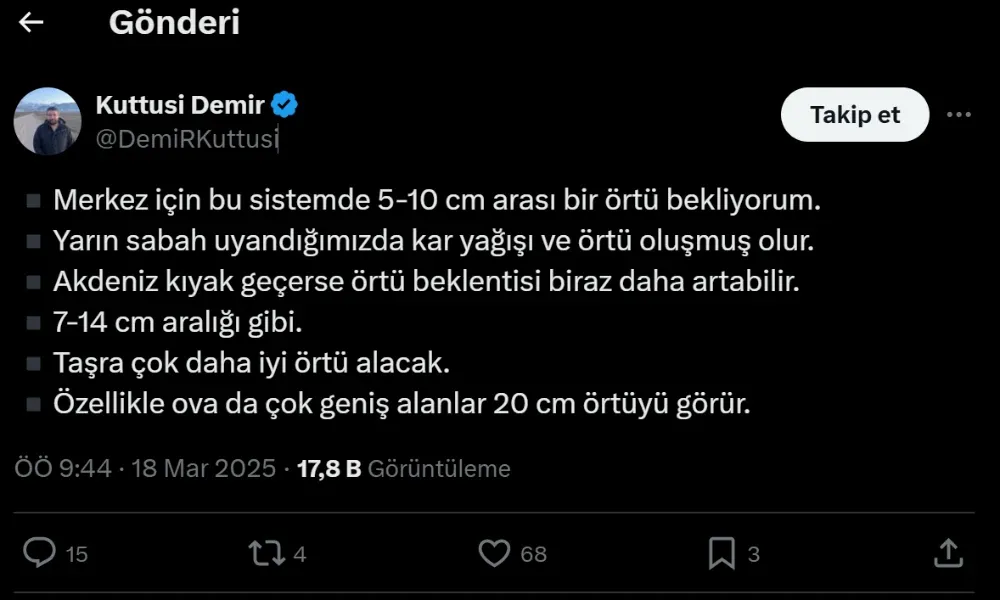Click the like count 68
The image size is (1000, 600).
tap(534, 554)
